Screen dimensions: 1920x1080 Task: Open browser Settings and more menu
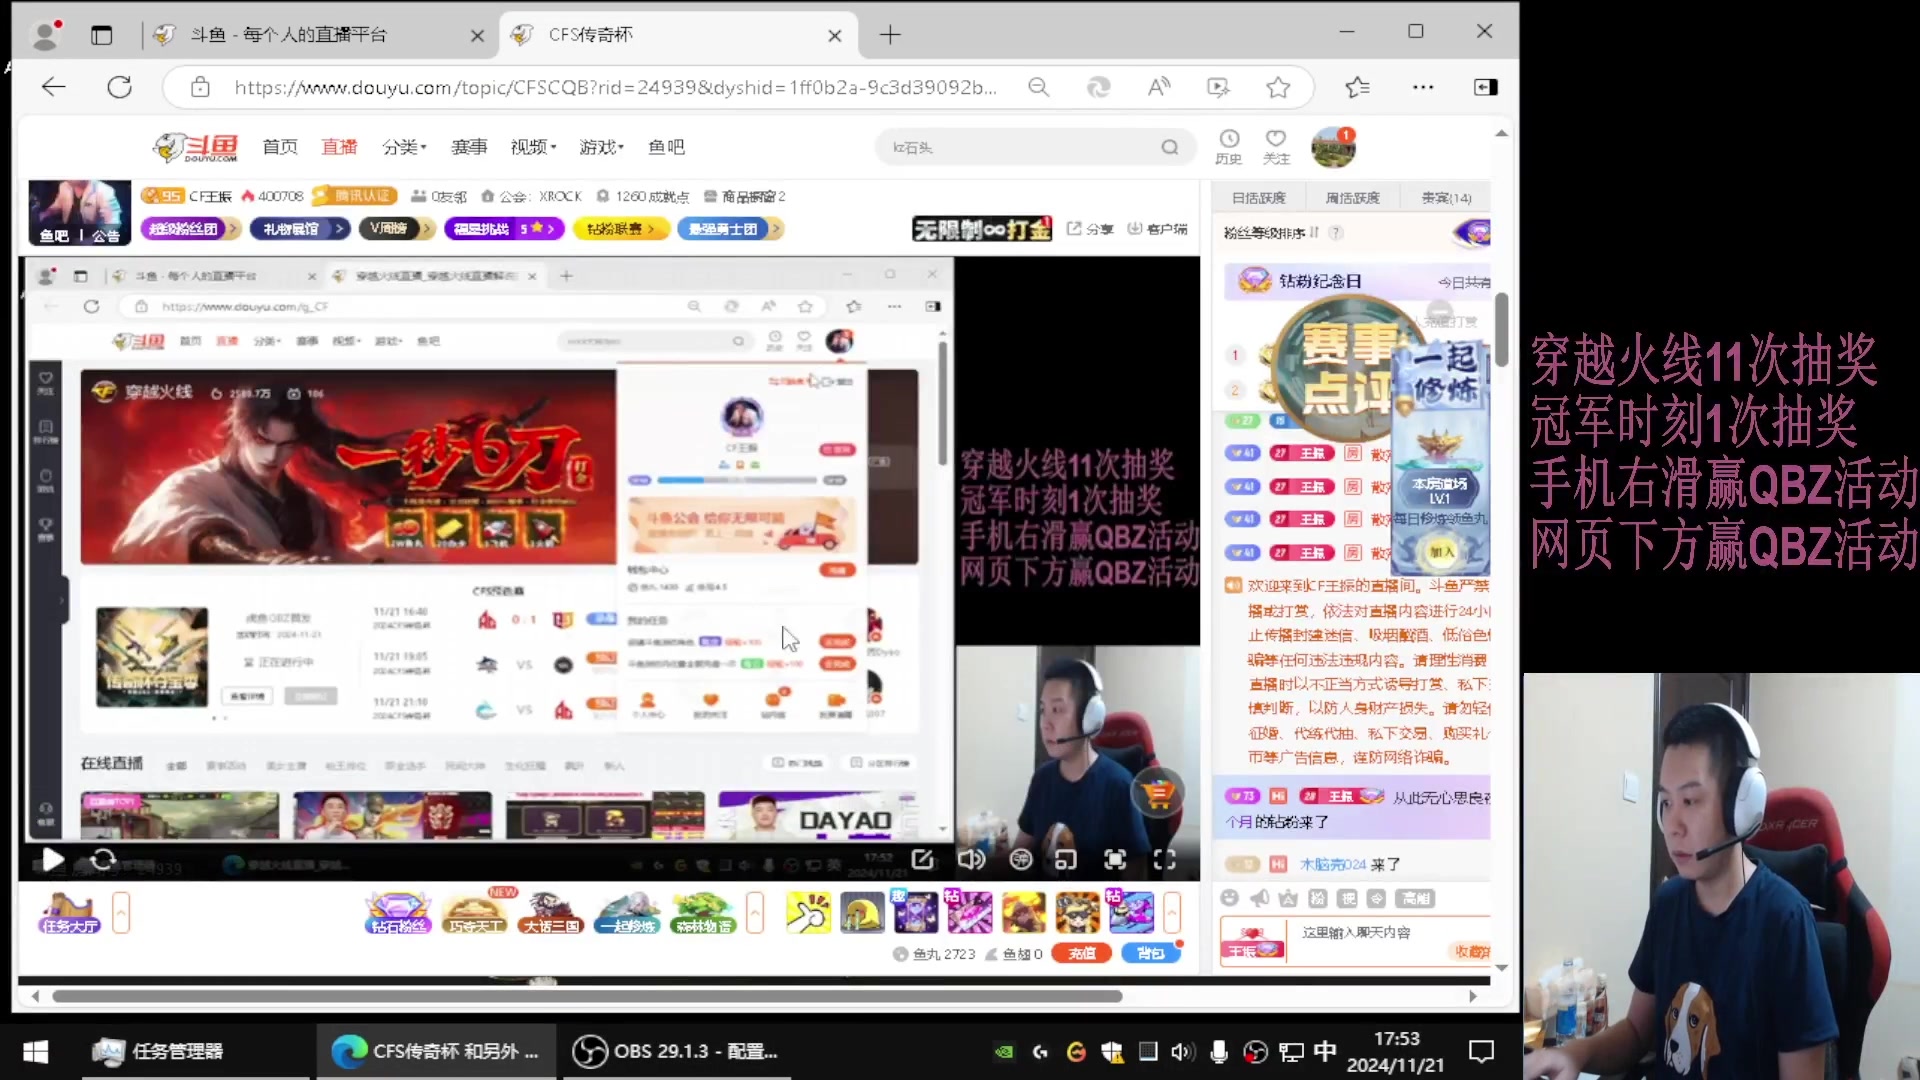(1423, 87)
